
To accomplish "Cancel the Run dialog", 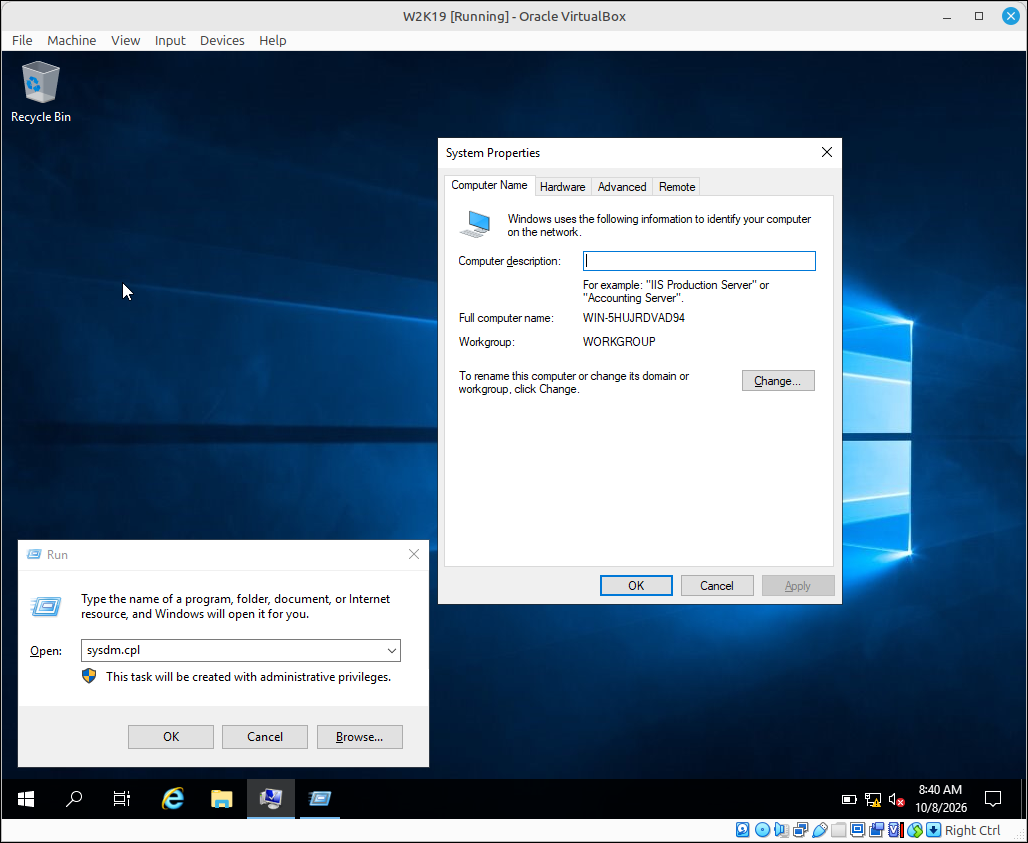I will click(x=265, y=737).
